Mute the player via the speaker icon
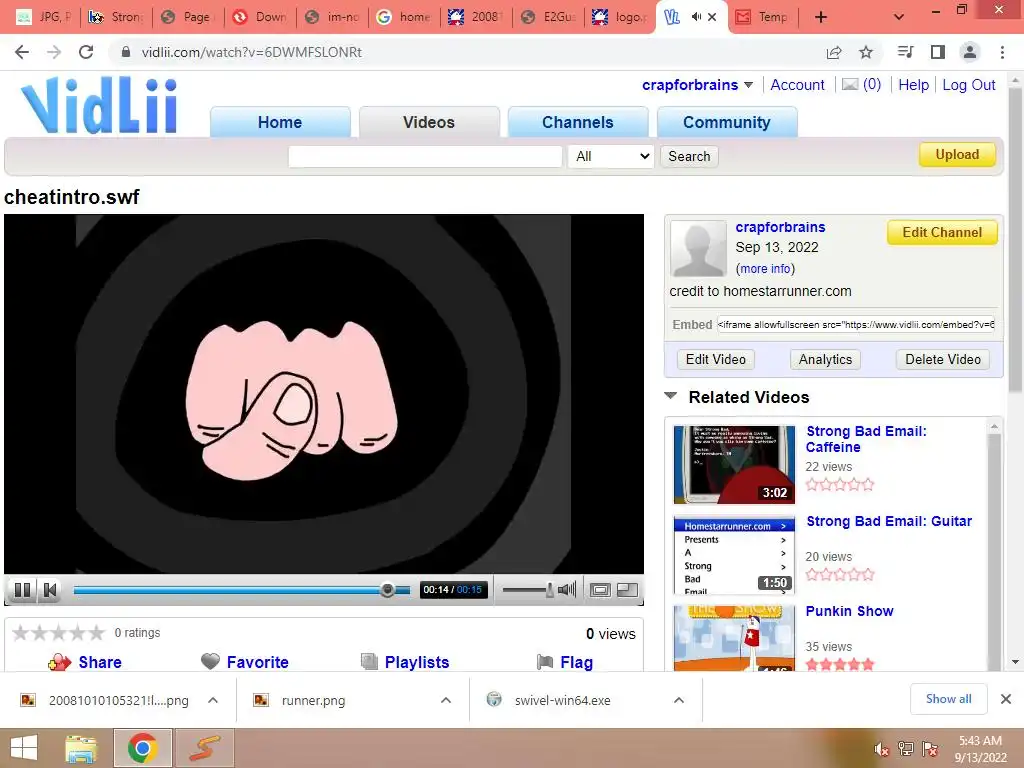This screenshot has height=768, width=1024. [x=566, y=590]
